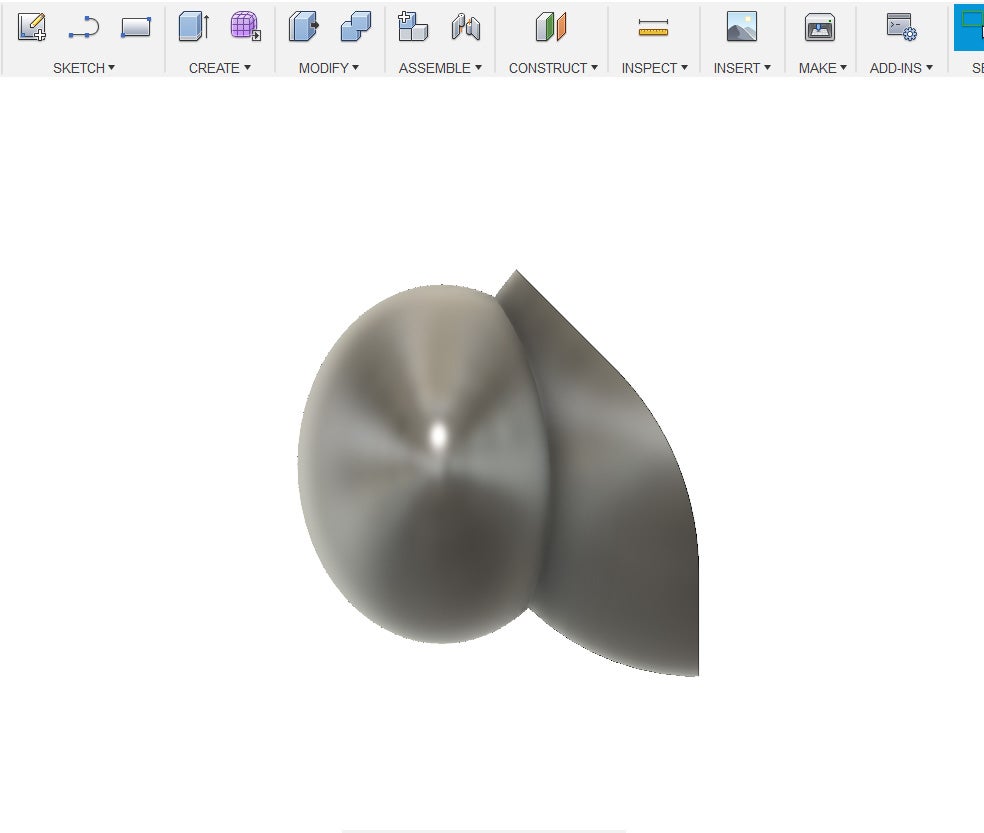Click the purple Create Form icon
This screenshot has width=984, height=833.
(x=245, y=27)
